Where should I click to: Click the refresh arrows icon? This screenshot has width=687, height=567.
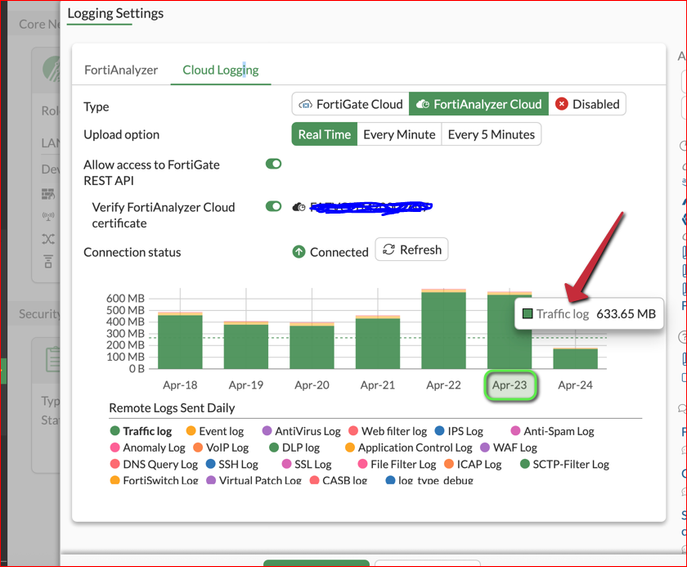coord(389,249)
